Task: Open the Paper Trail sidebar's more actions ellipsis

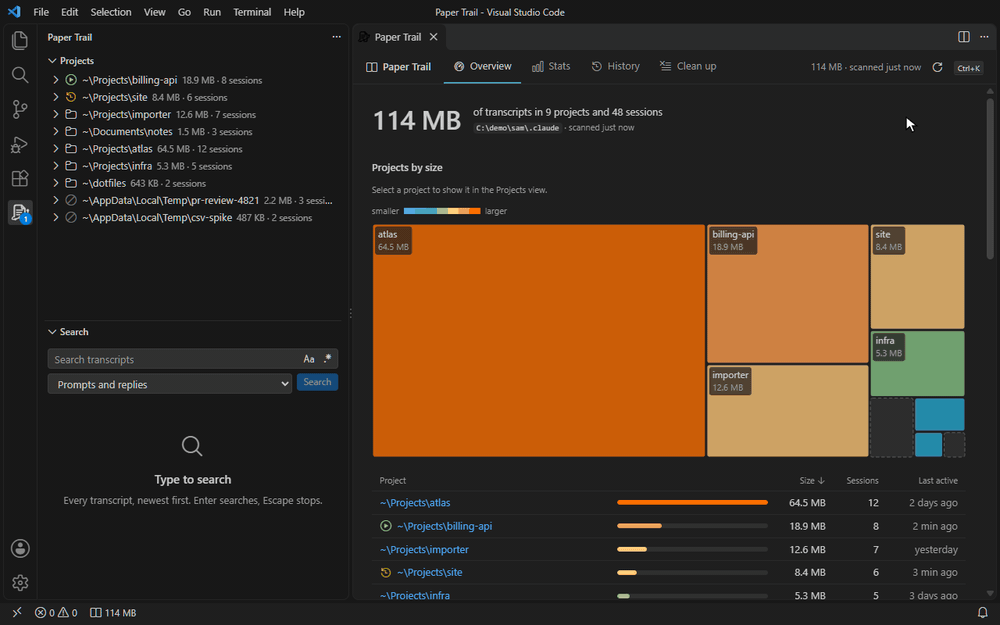Action: 336,37
